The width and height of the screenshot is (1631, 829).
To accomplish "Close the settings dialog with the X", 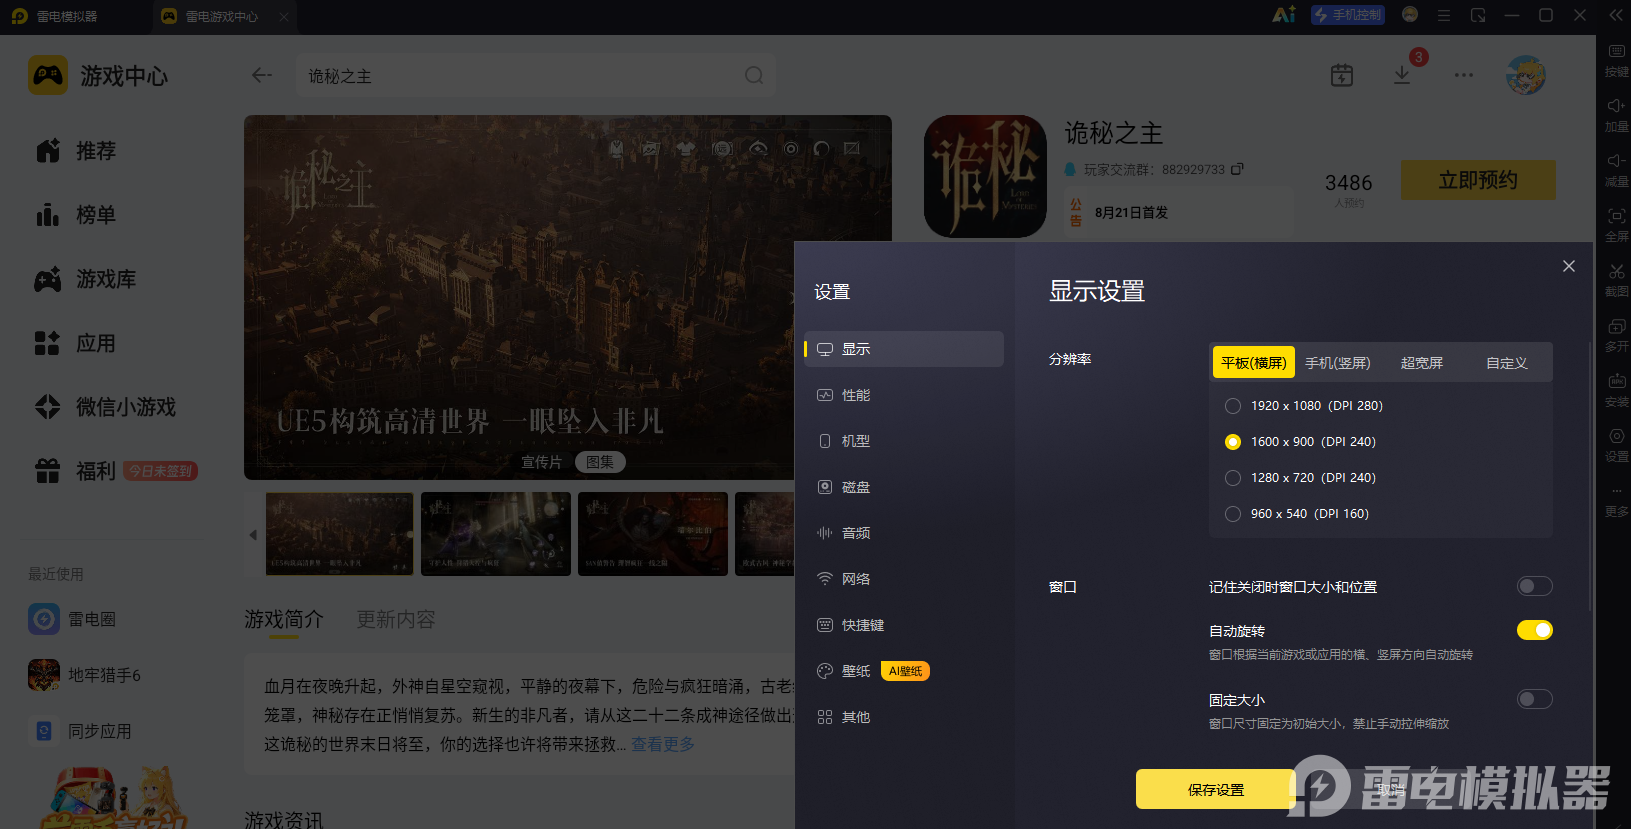I will pyautogui.click(x=1569, y=266).
